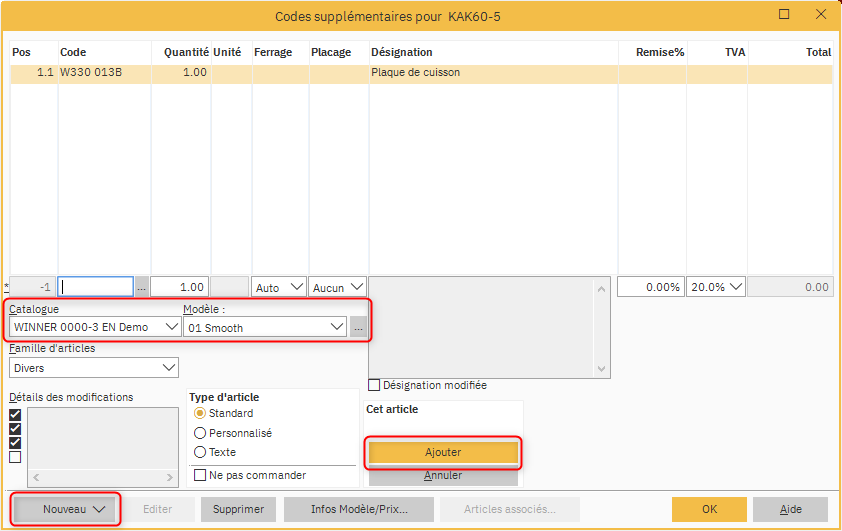
Task: Click the Code input field
Action: (95, 287)
